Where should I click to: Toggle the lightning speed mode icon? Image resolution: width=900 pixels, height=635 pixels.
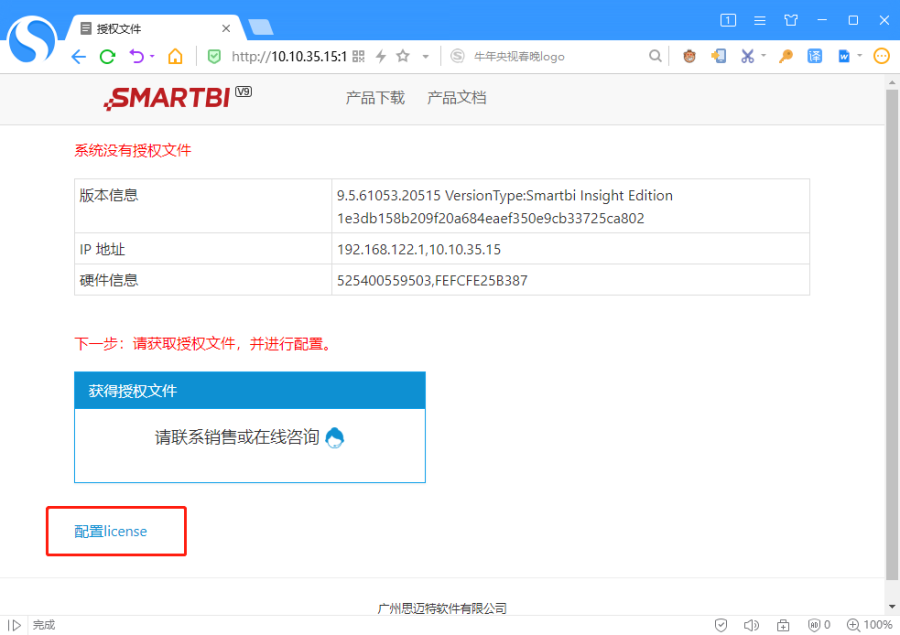(x=381, y=56)
